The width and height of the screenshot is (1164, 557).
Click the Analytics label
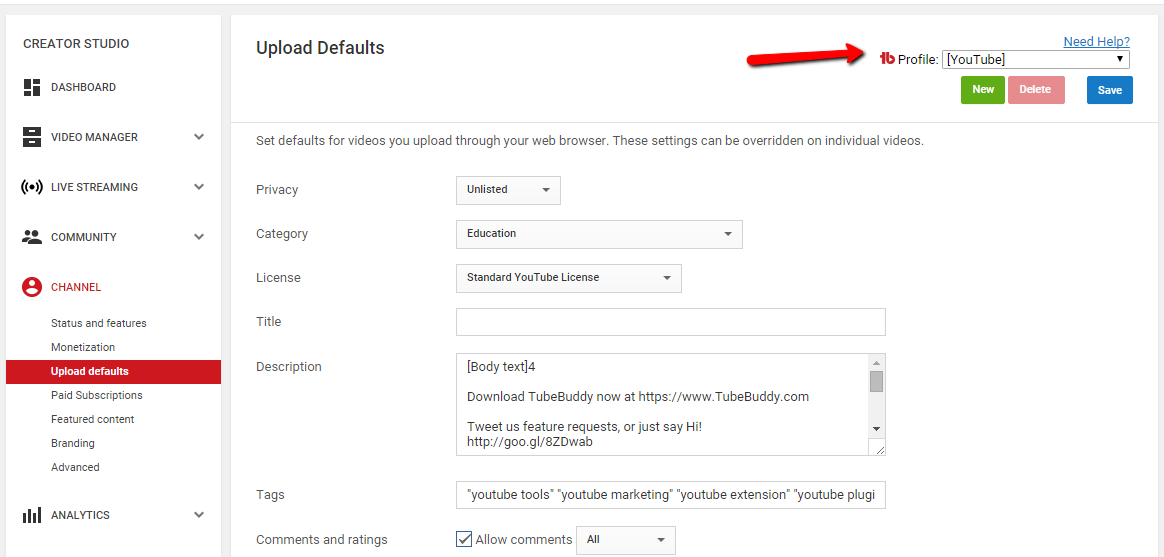point(80,515)
